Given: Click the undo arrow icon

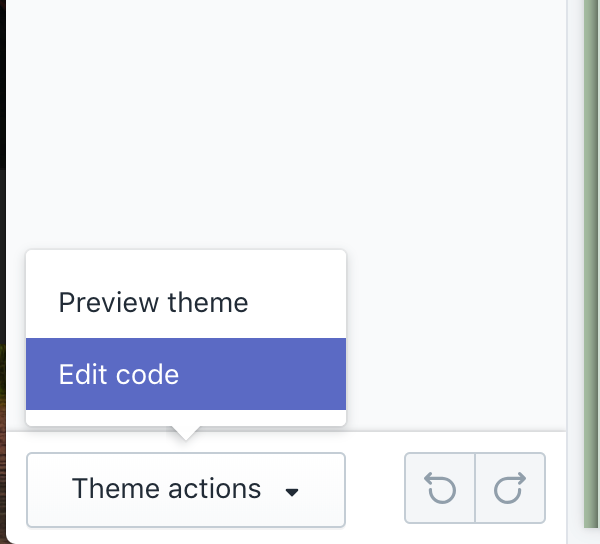Looking at the screenshot, I should click(x=440, y=488).
